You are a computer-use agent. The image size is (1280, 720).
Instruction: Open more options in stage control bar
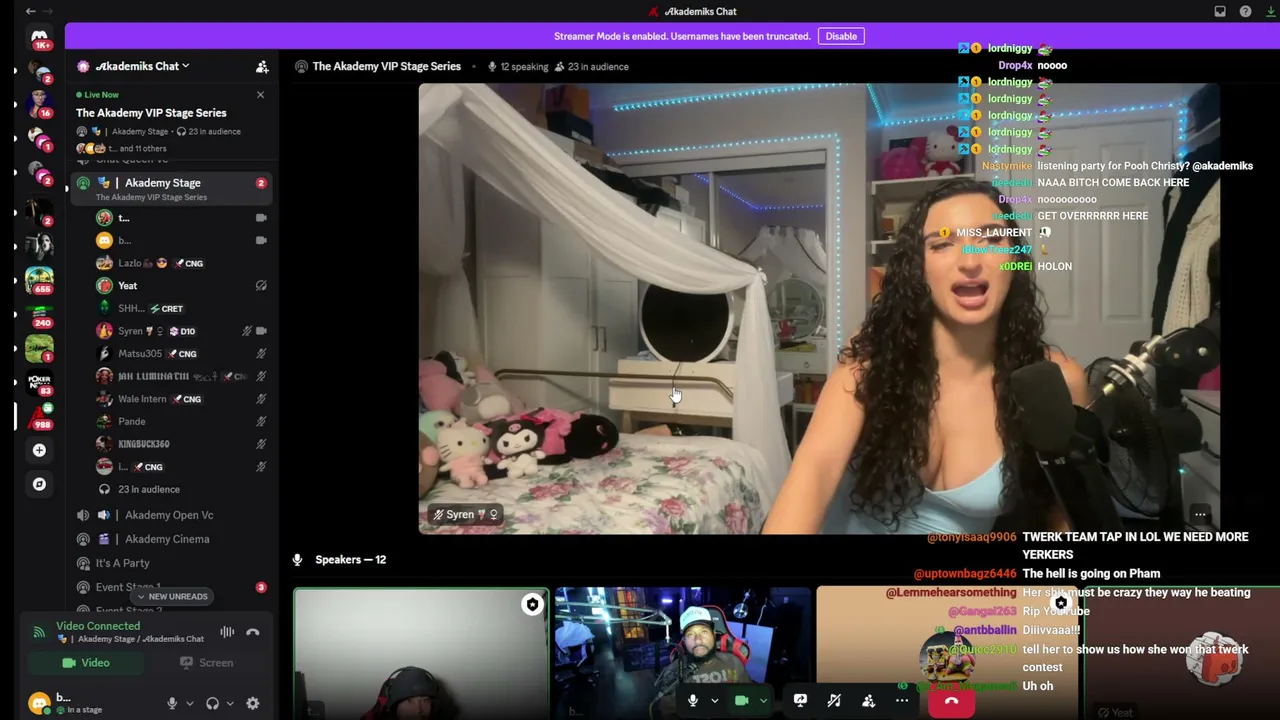(x=902, y=701)
